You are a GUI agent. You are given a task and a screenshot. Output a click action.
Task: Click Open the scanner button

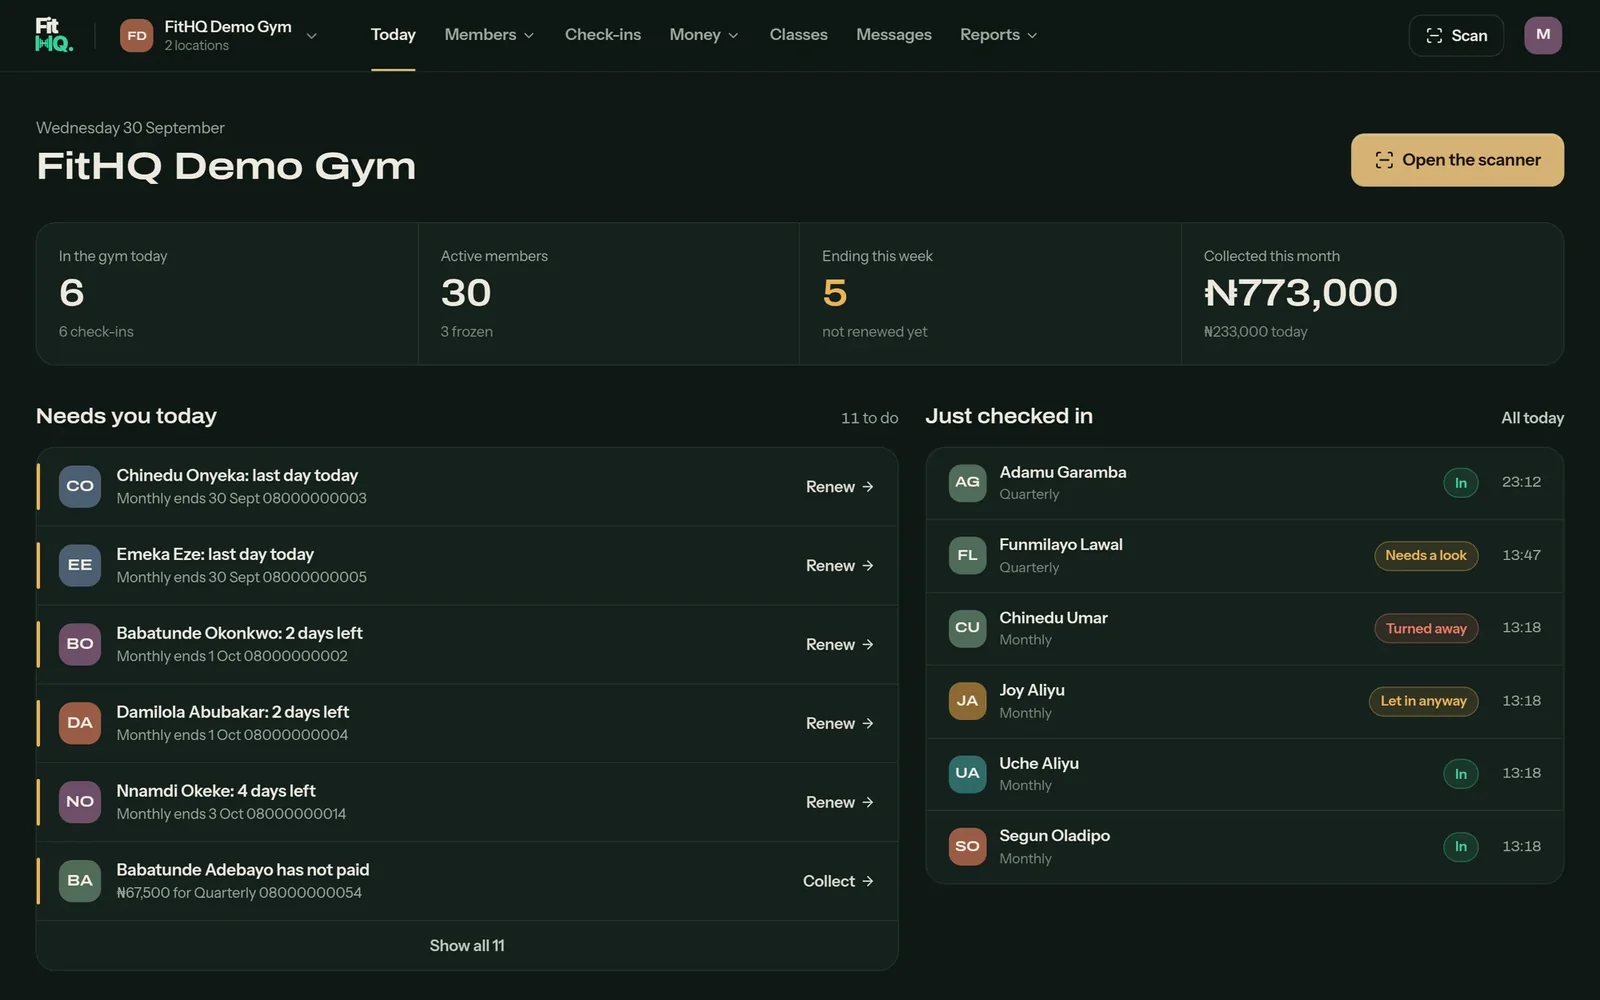pos(1457,160)
